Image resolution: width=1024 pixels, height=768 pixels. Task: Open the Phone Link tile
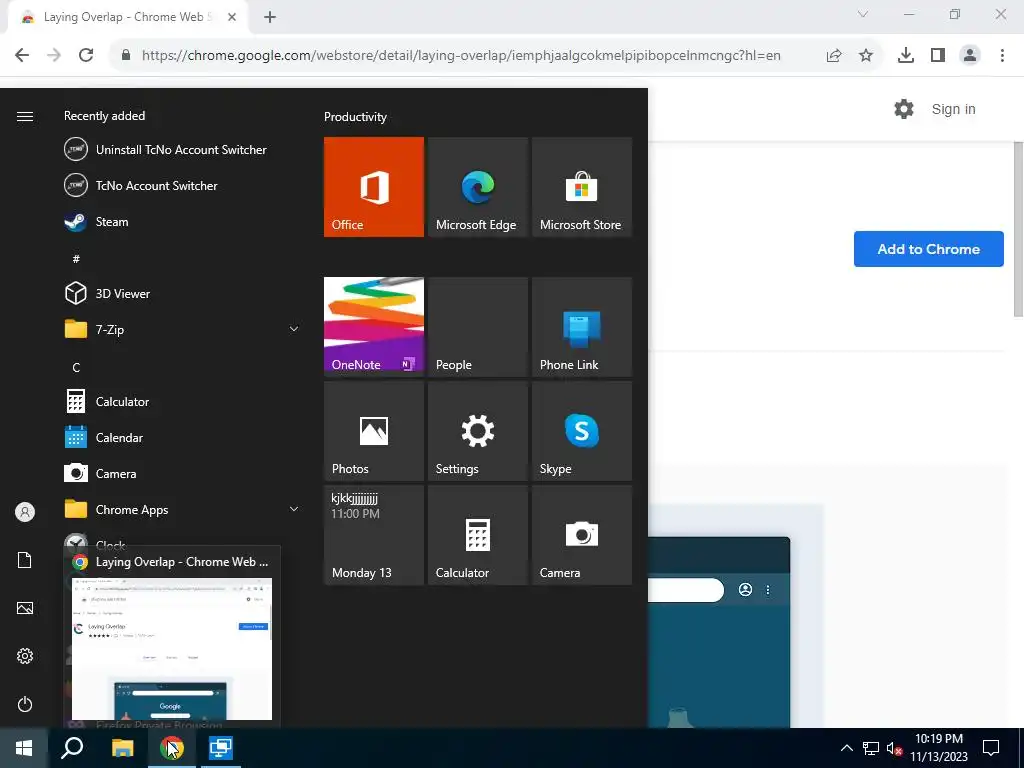tap(582, 327)
